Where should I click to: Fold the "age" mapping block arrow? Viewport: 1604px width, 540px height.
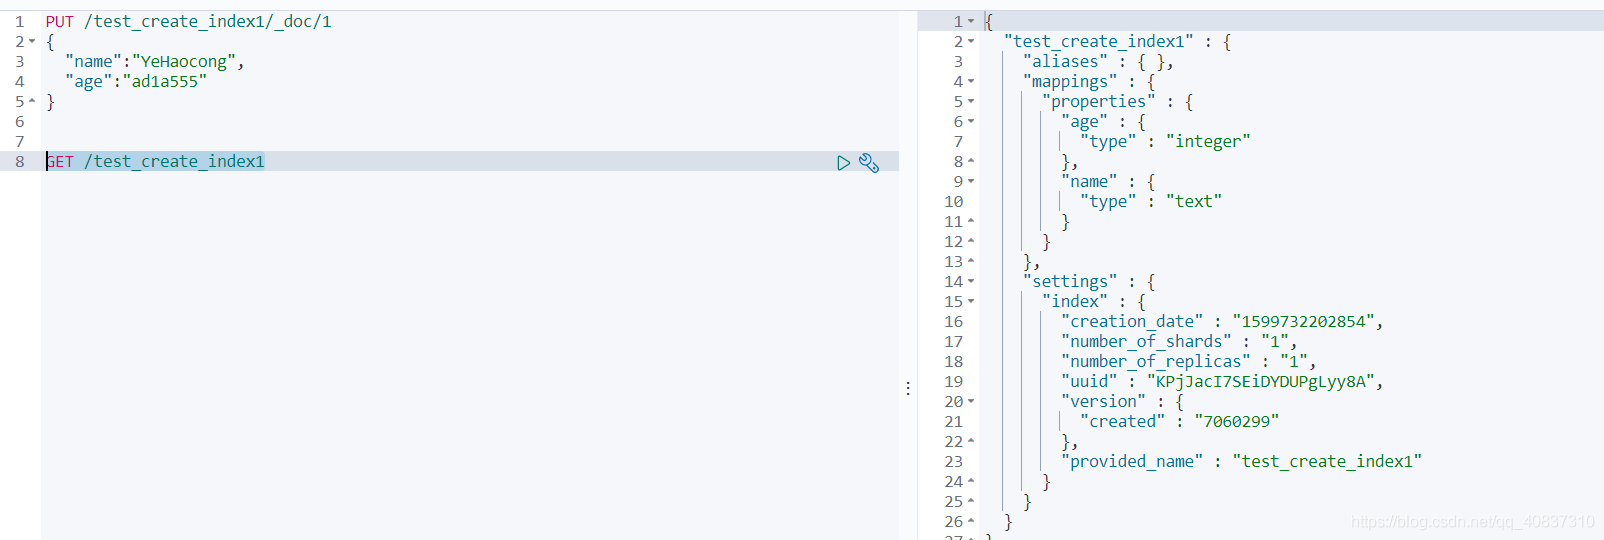click(x=971, y=121)
